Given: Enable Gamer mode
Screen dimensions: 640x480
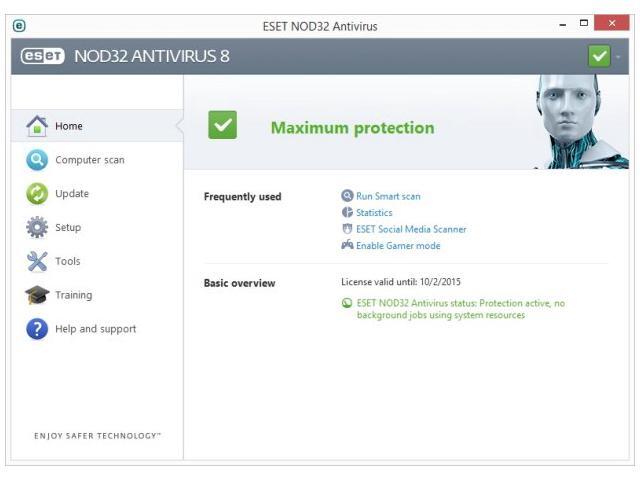Looking at the screenshot, I should point(398,246).
